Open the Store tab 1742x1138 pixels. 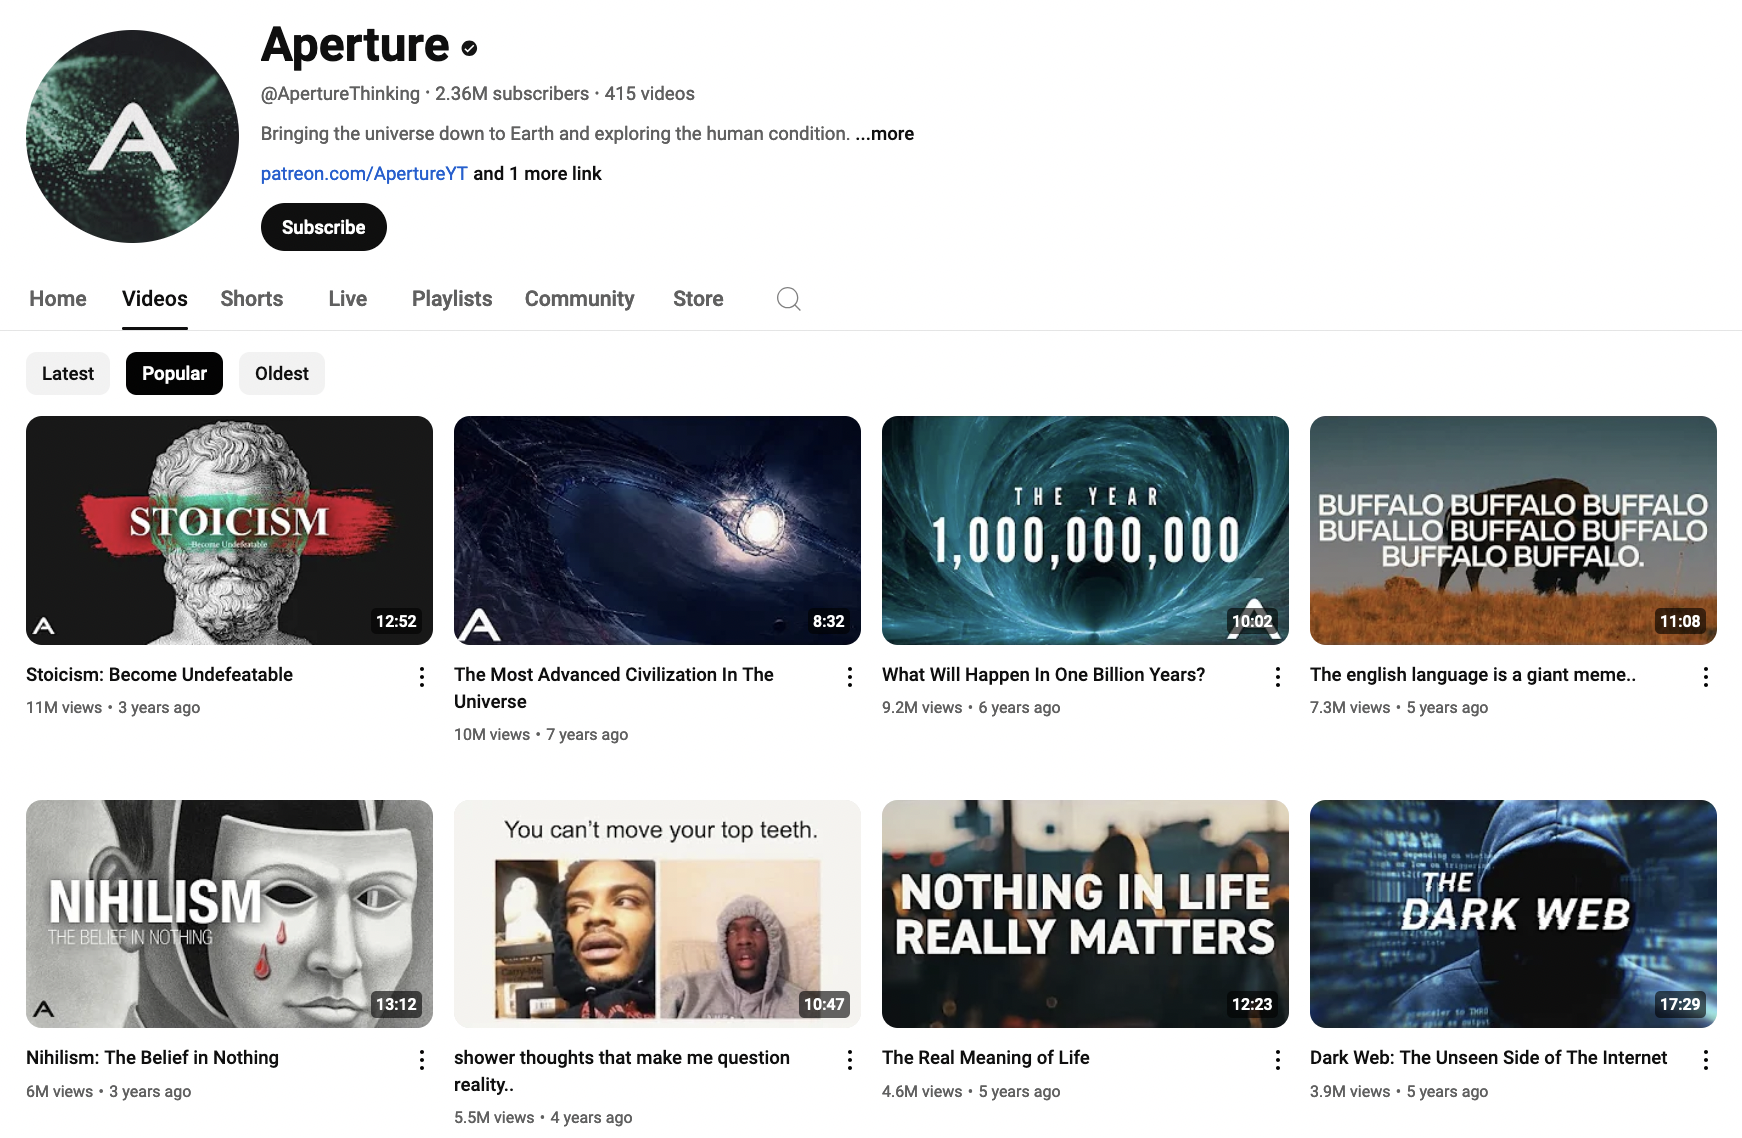click(x=698, y=299)
